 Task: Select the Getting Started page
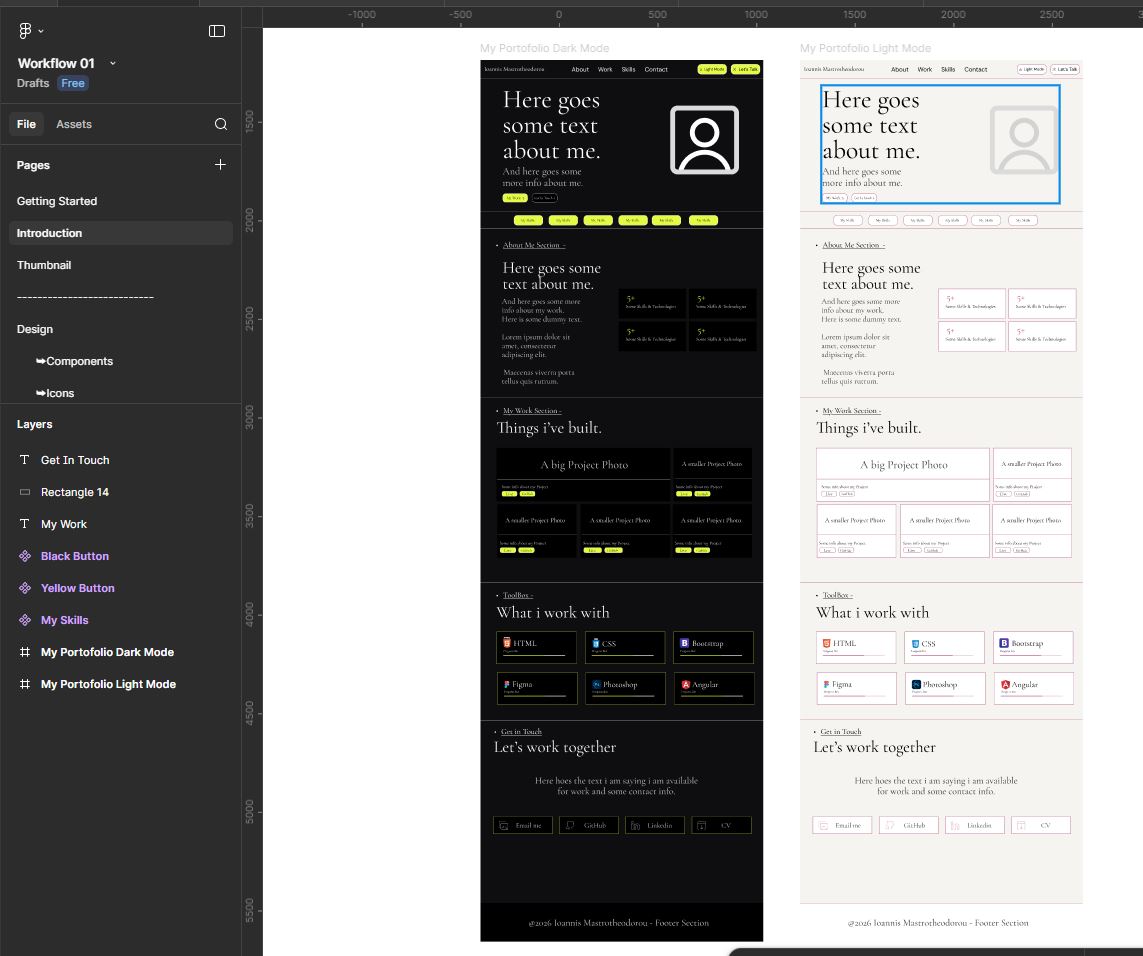[x=57, y=201]
